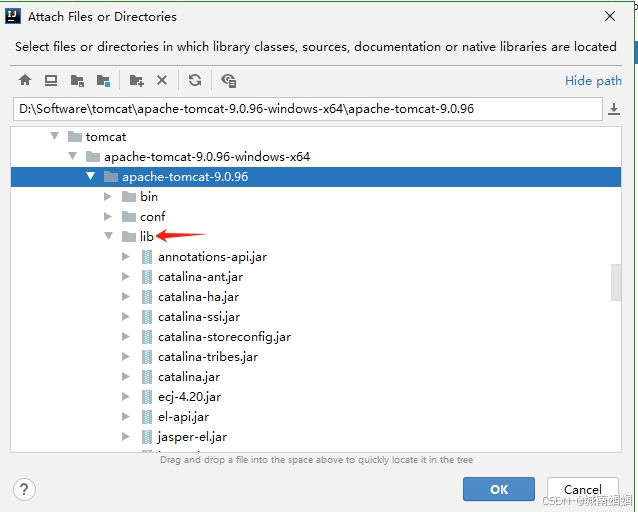Create a New Folder icon
The height and width of the screenshot is (512, 638).
pos(136,81)
